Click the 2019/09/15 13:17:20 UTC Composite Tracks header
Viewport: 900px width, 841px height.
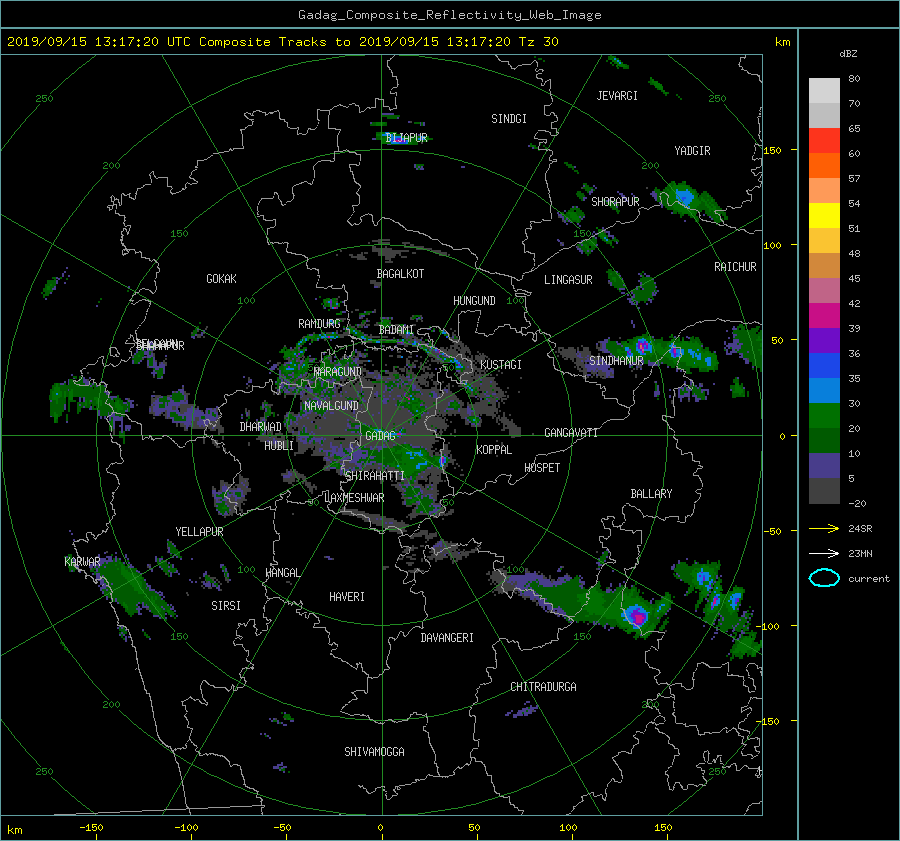[x=282, y=42]
